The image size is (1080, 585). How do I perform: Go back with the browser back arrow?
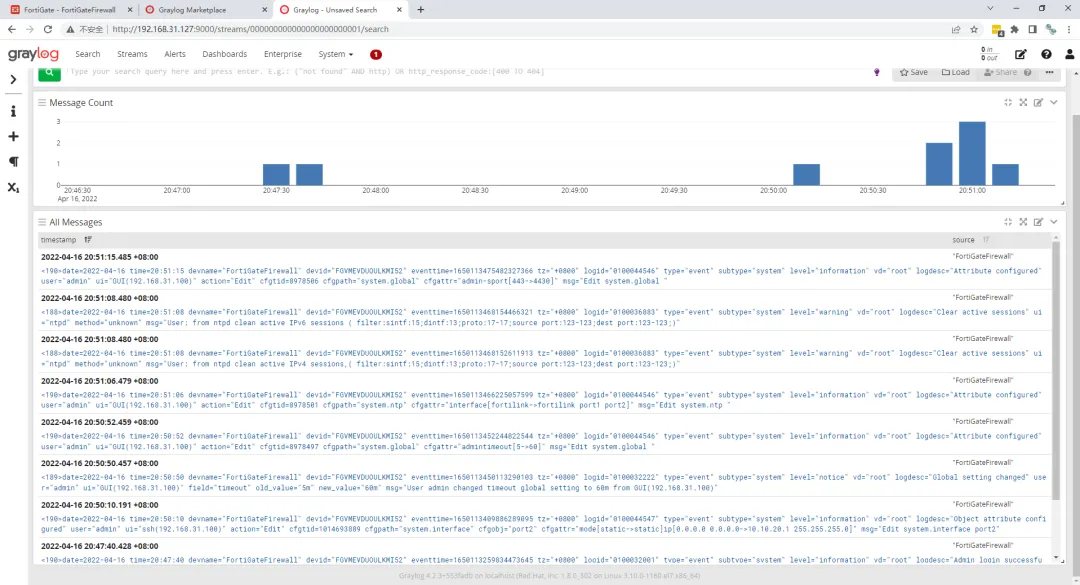(x=12, y=30)
